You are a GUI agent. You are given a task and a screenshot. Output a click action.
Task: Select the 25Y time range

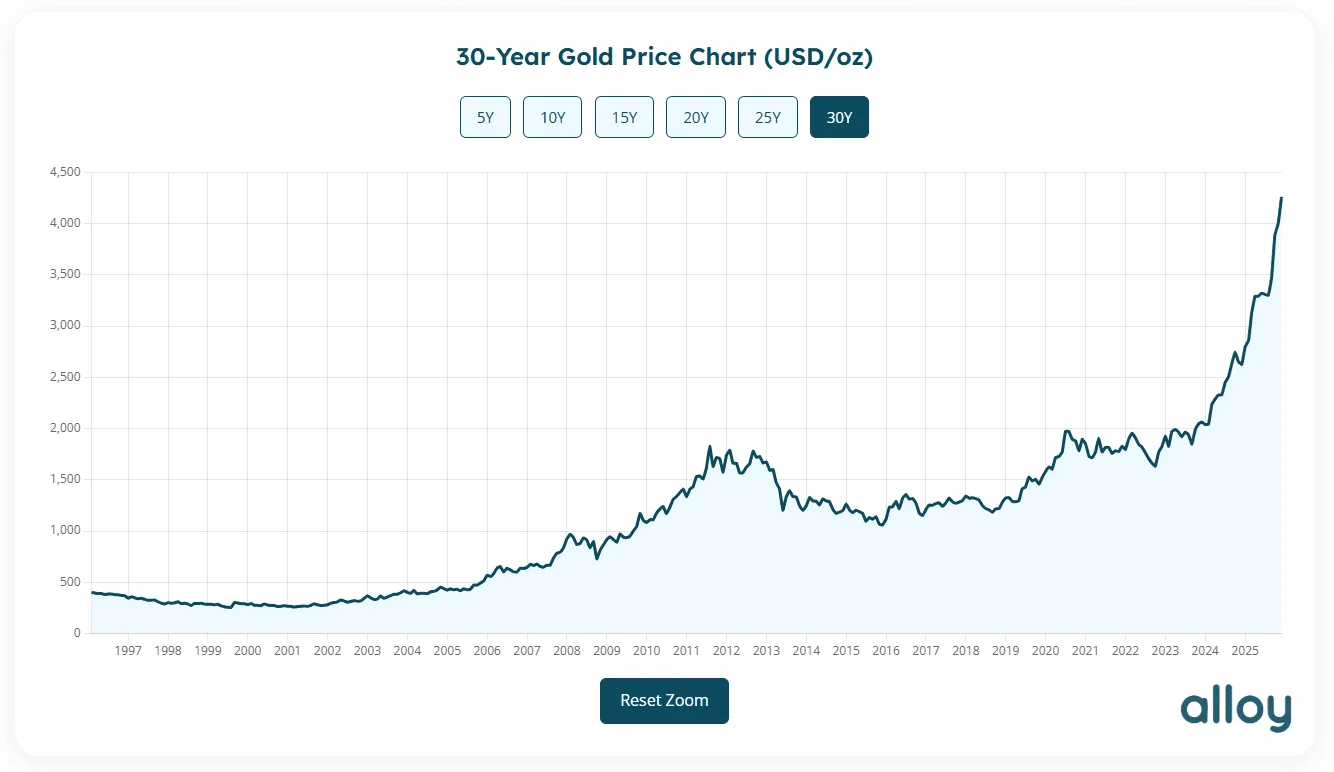click(x=767, y=117)
